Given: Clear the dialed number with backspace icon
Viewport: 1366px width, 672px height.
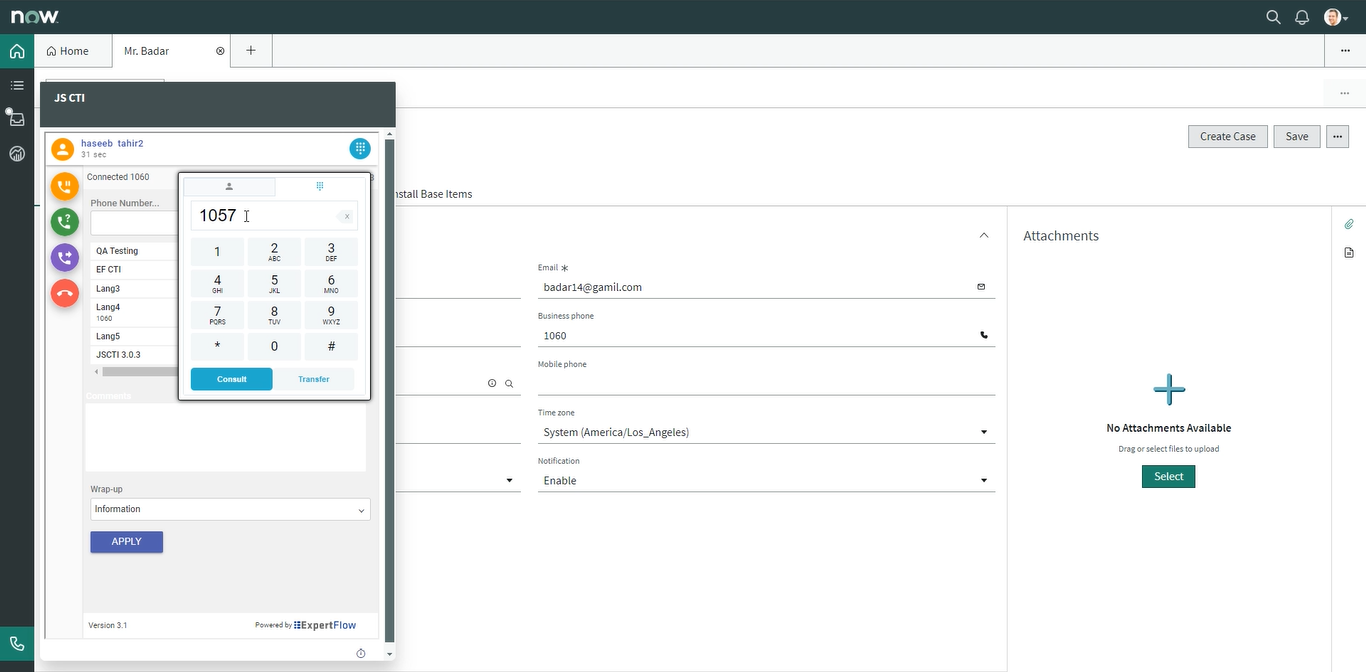Looking at the screenshot, I should tap(347, 216).
